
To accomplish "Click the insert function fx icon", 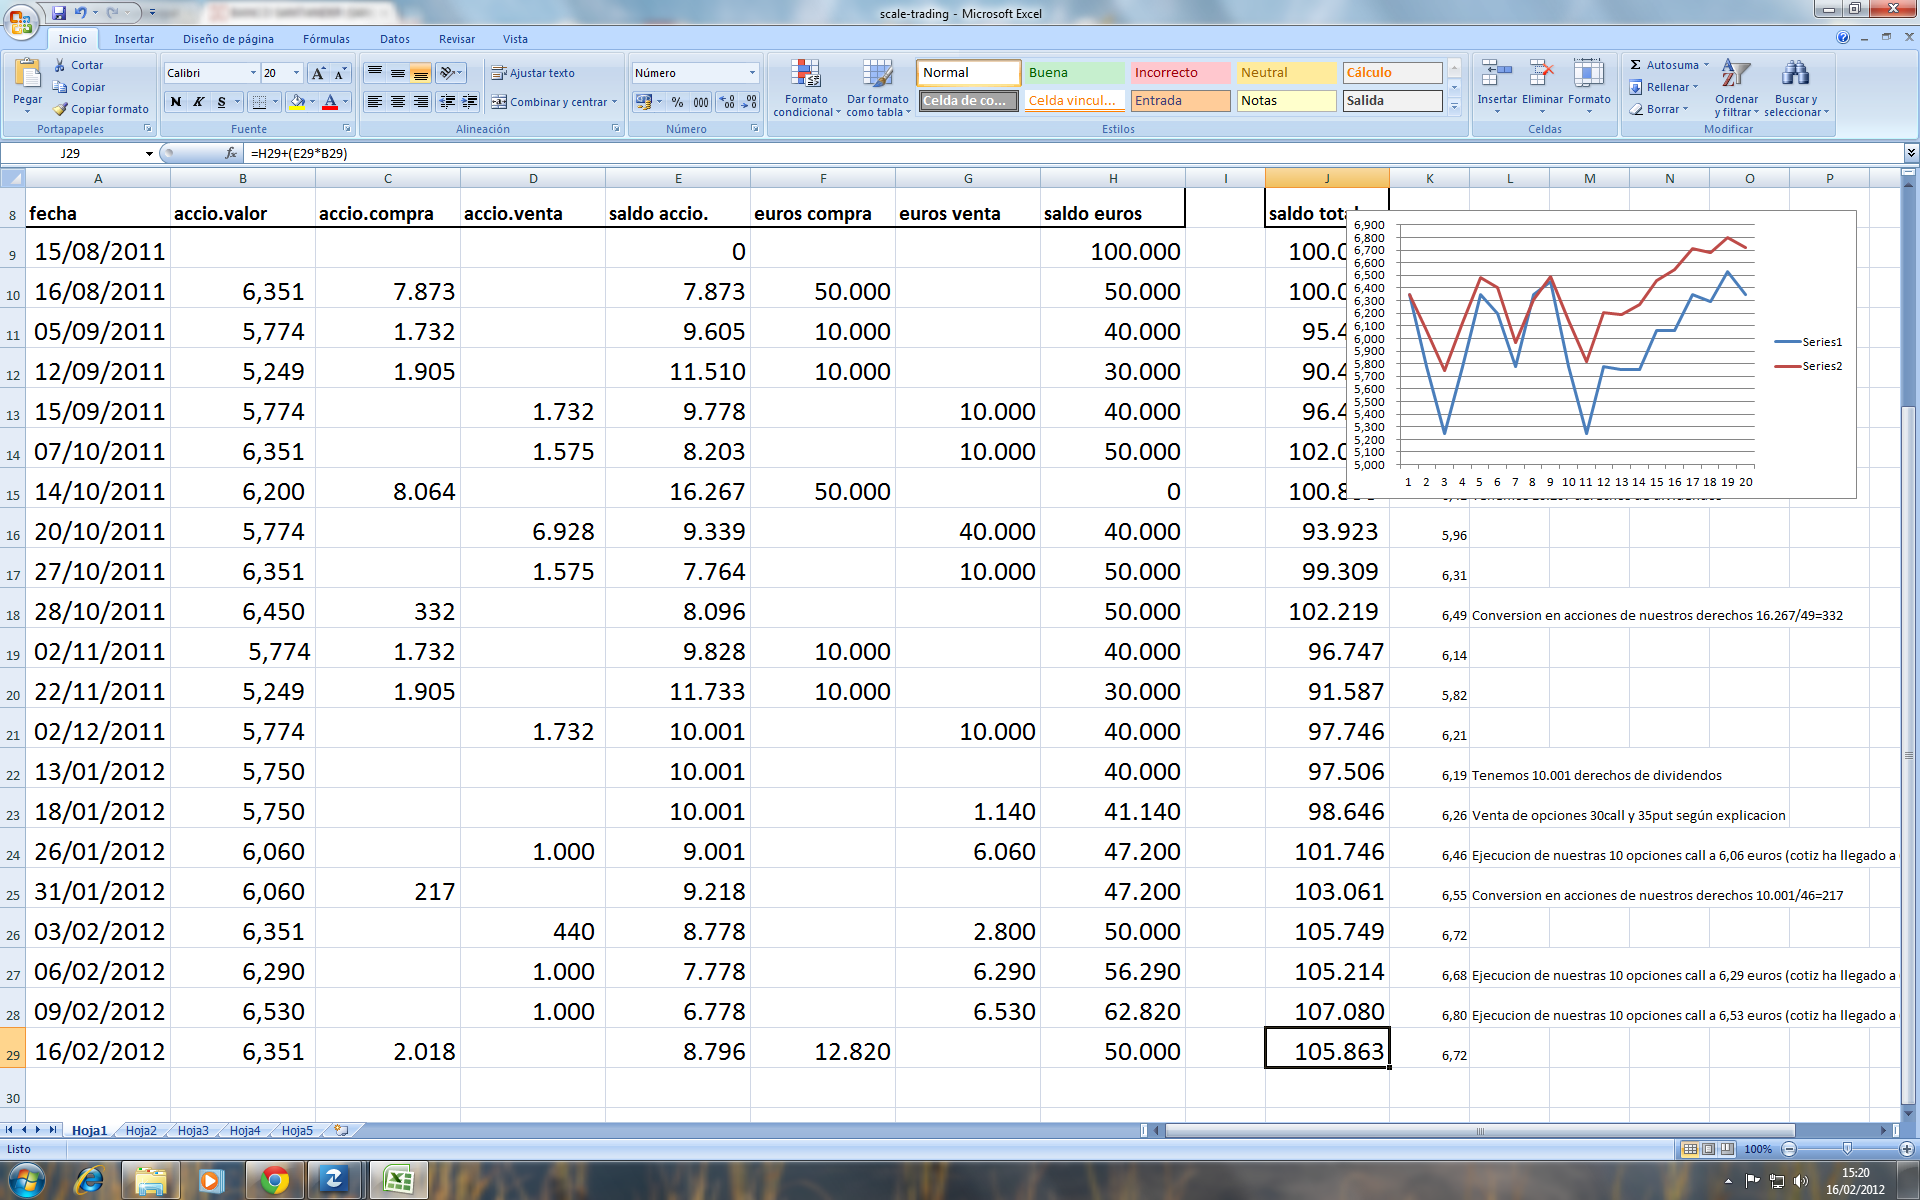I will pos(231,153).
